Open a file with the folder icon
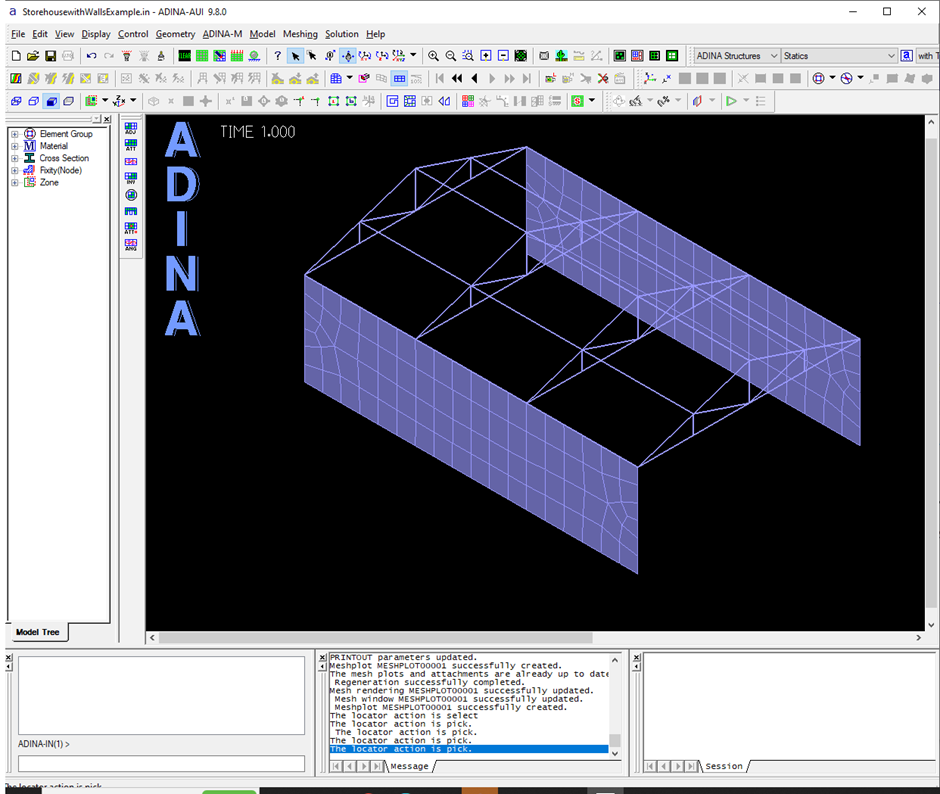940x794 pixels. 33,56
